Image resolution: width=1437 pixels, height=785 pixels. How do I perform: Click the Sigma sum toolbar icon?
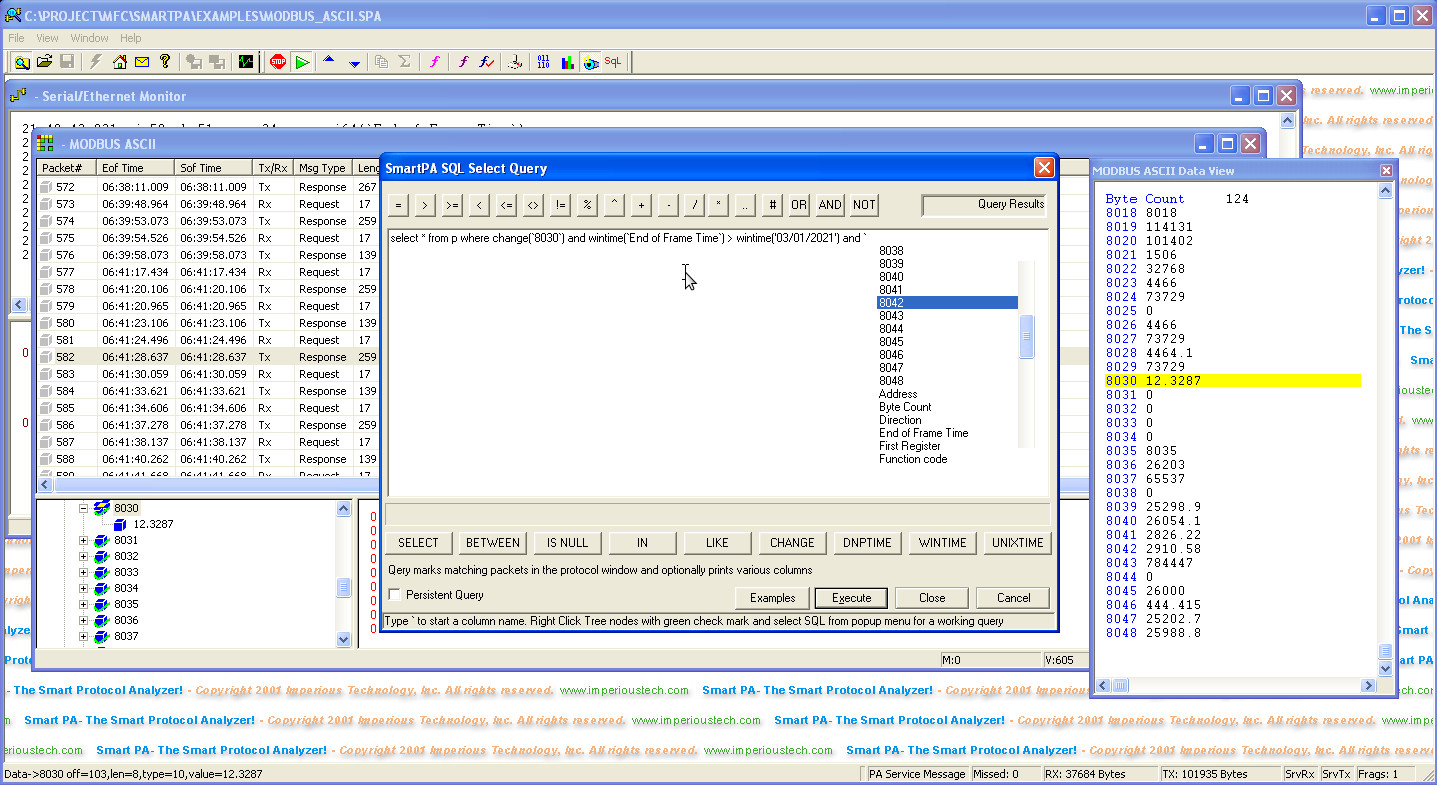click(405, 62)
